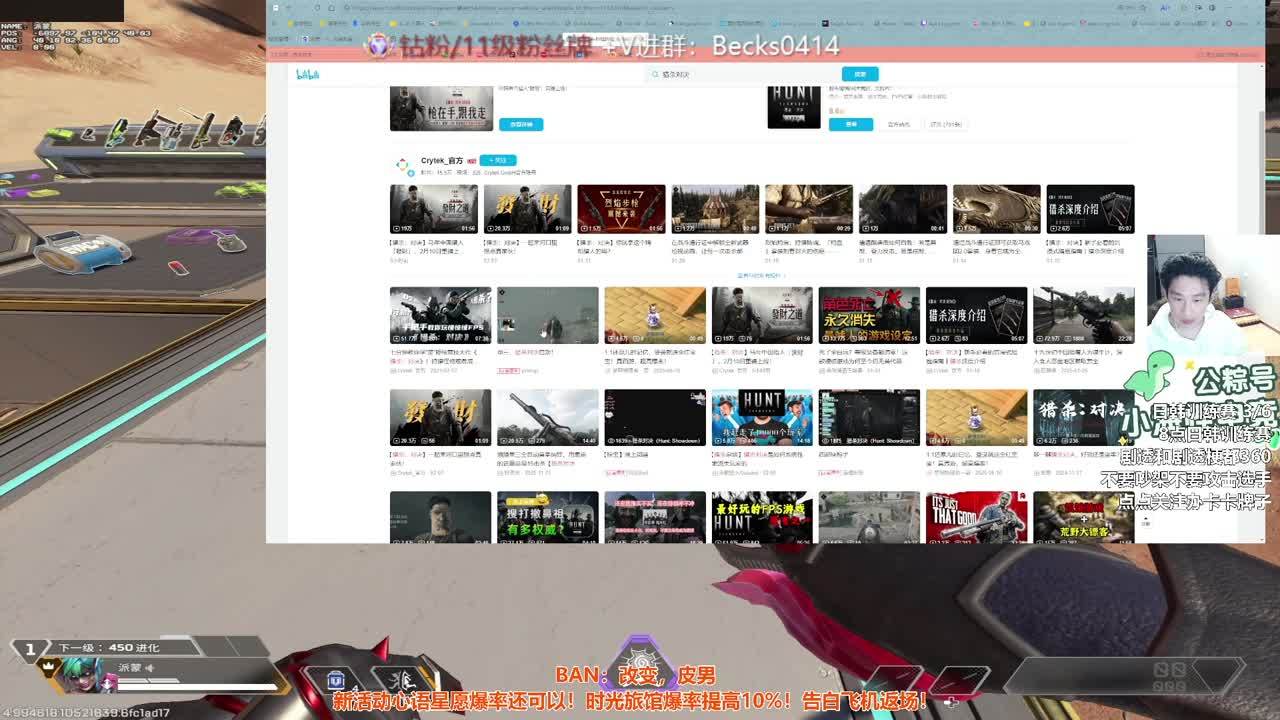The height and width of the screenshot is (720, 1280).
Task: Click the blue button under 枪在手,跟我走 card
Action: pos(521,124)
